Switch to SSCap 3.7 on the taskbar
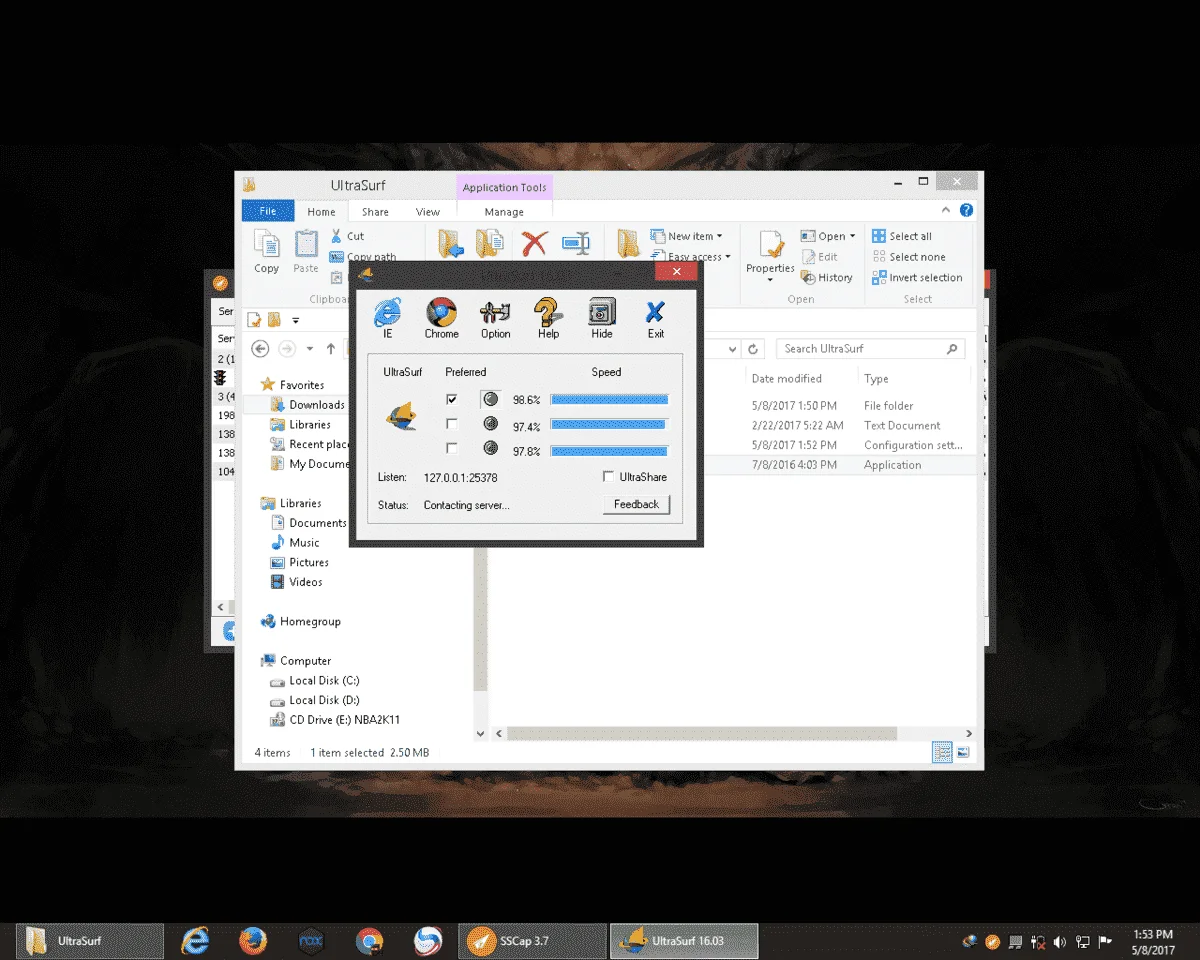 tap(533, 941)
